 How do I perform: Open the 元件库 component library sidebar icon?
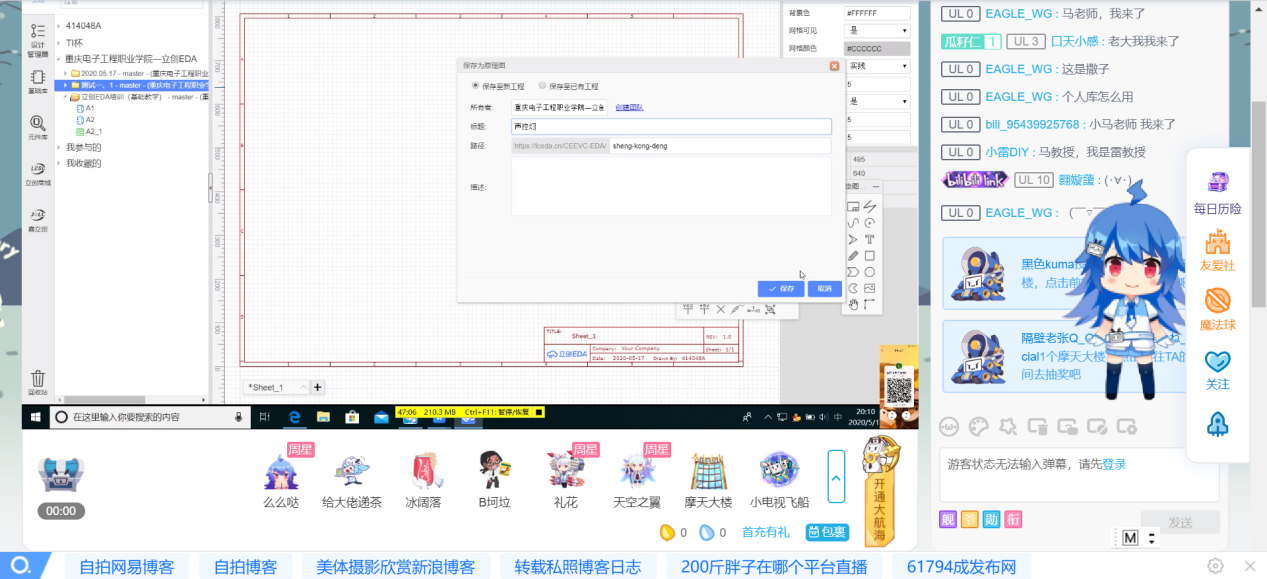(x=37, y=126)
